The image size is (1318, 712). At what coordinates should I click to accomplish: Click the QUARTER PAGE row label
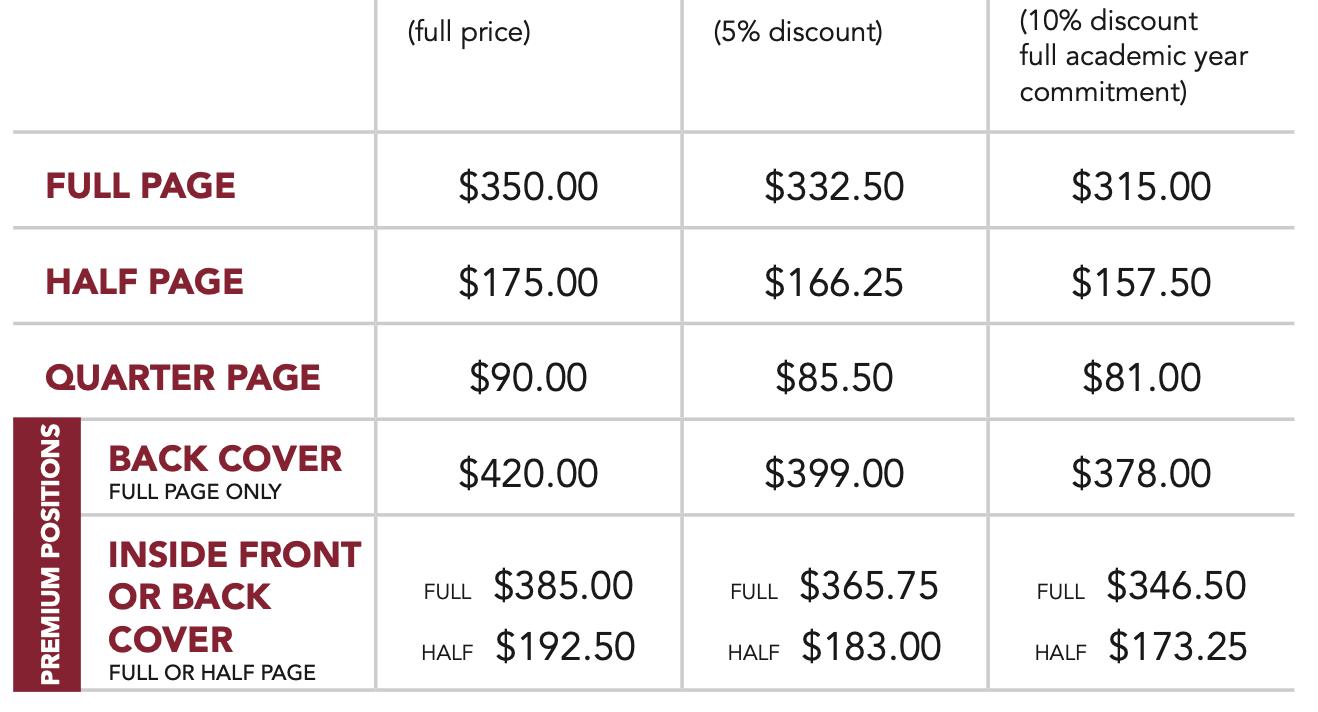coord(183,377)
